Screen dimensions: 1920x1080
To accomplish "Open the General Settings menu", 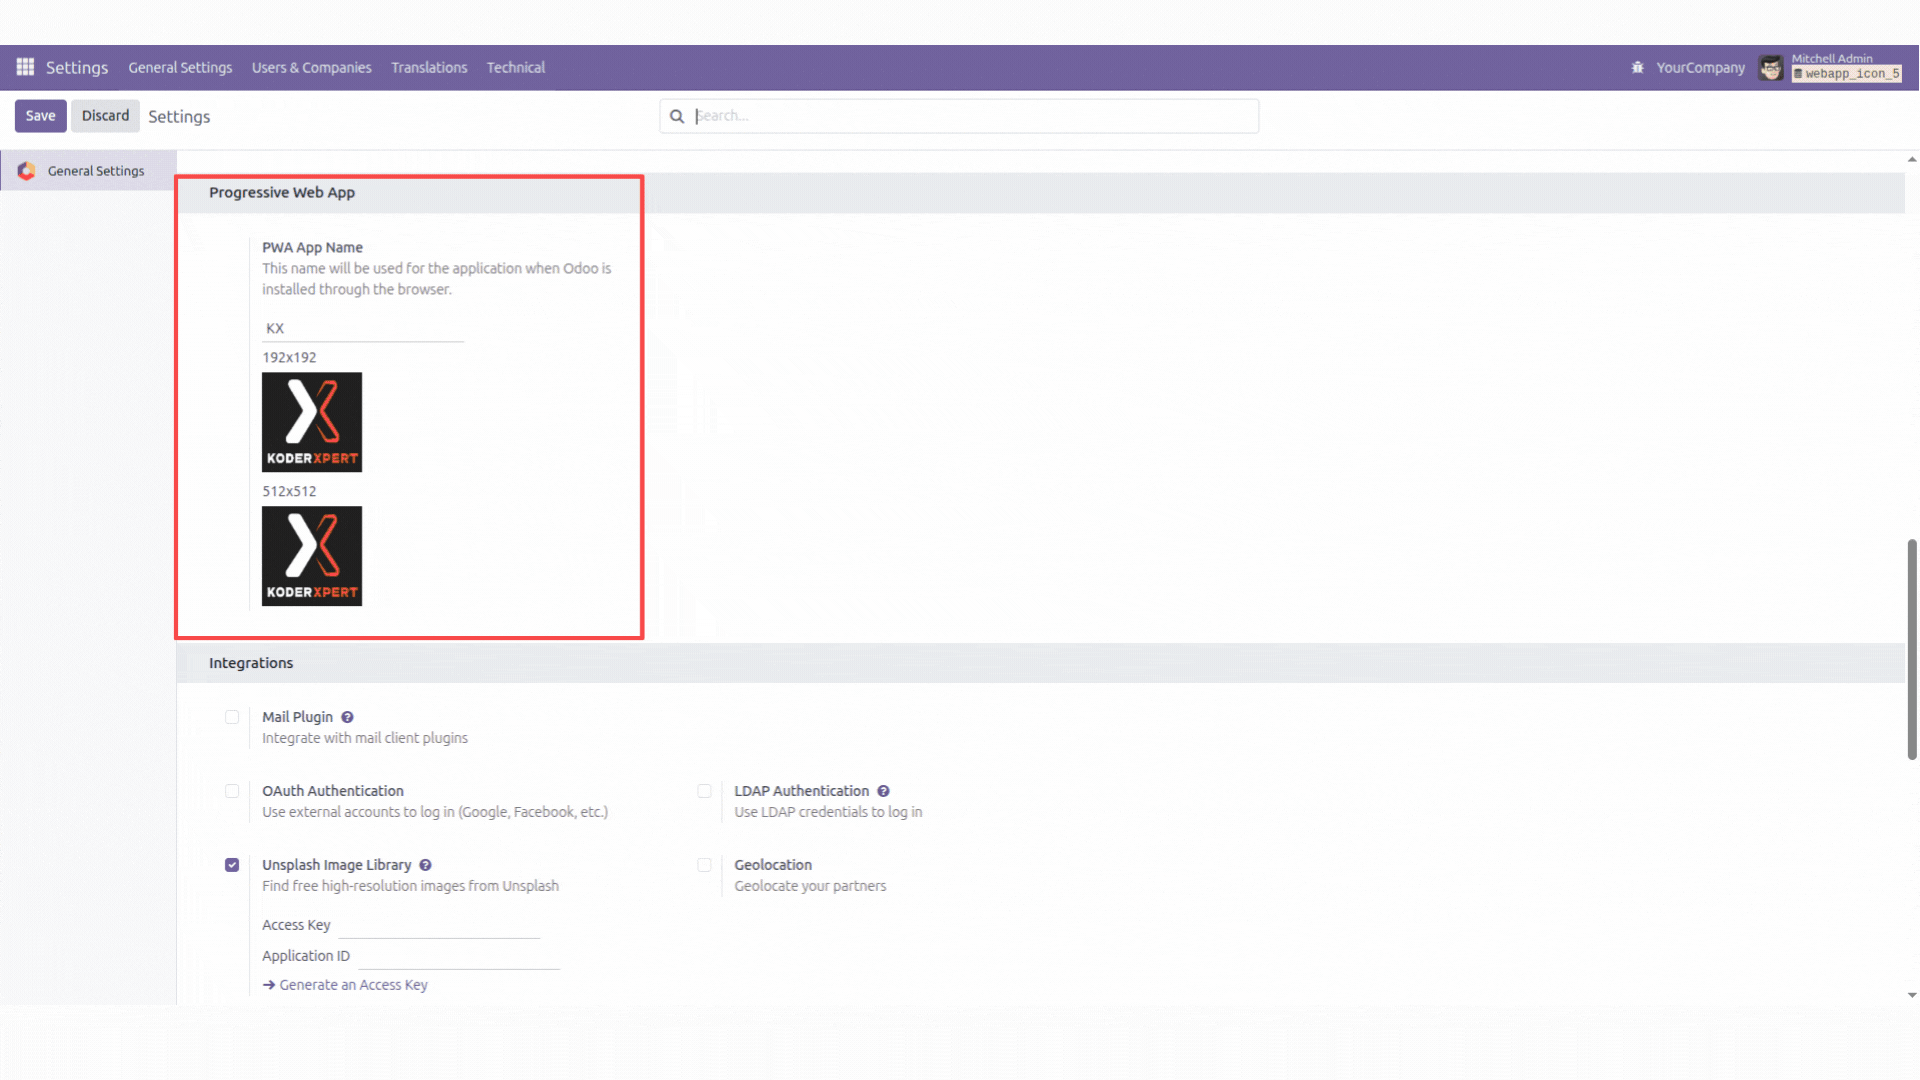I will coord(180,67).
